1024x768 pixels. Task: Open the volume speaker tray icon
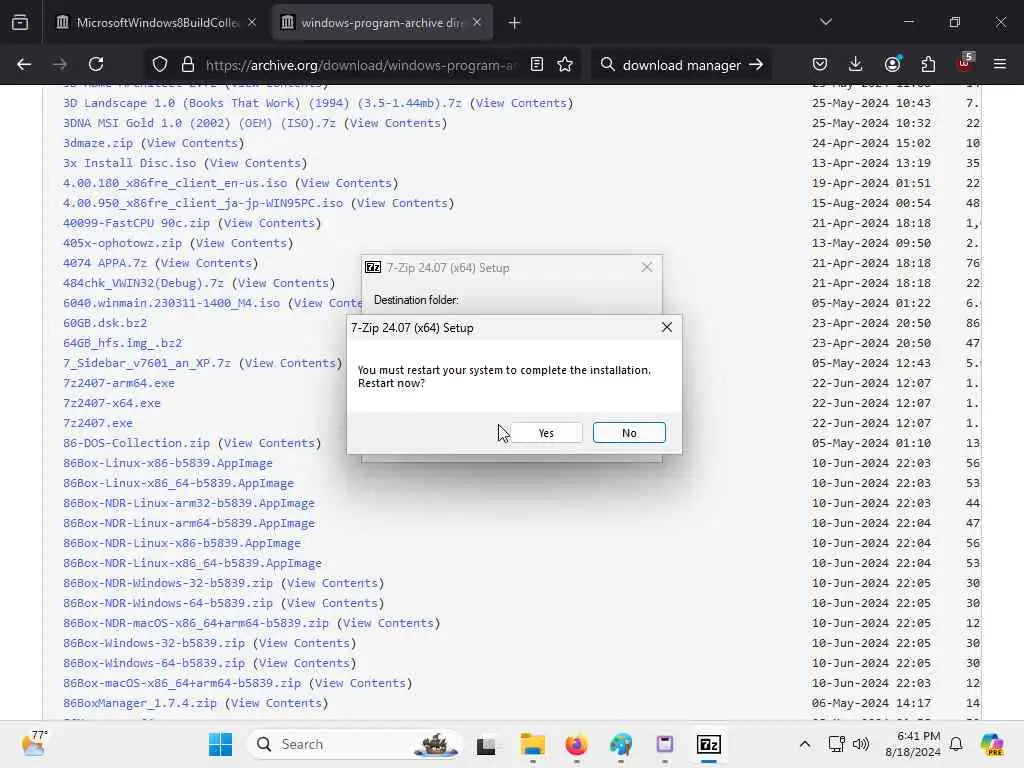point(861,744)
